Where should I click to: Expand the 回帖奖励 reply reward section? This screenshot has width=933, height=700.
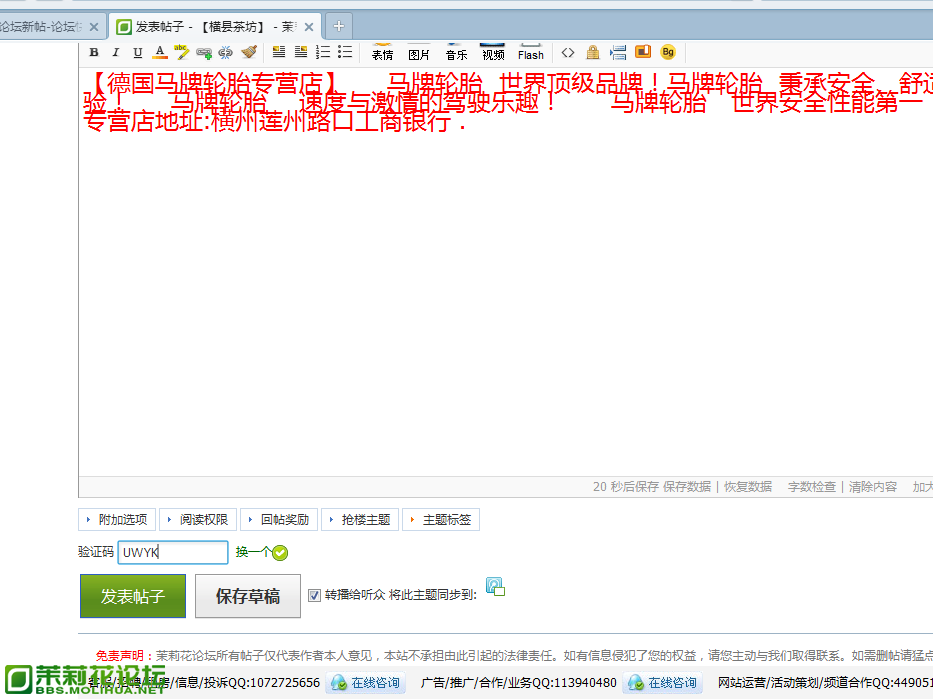coord(279,520)
